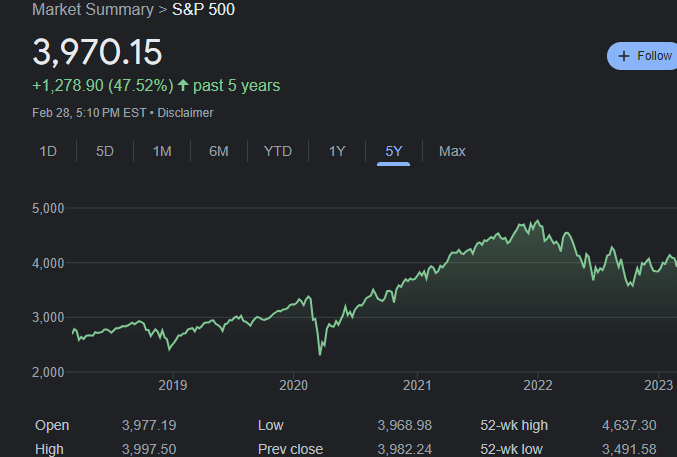Click the 52-wk high value 4,637.30
The image size is (677, 457).
click(x=629, y=425)
